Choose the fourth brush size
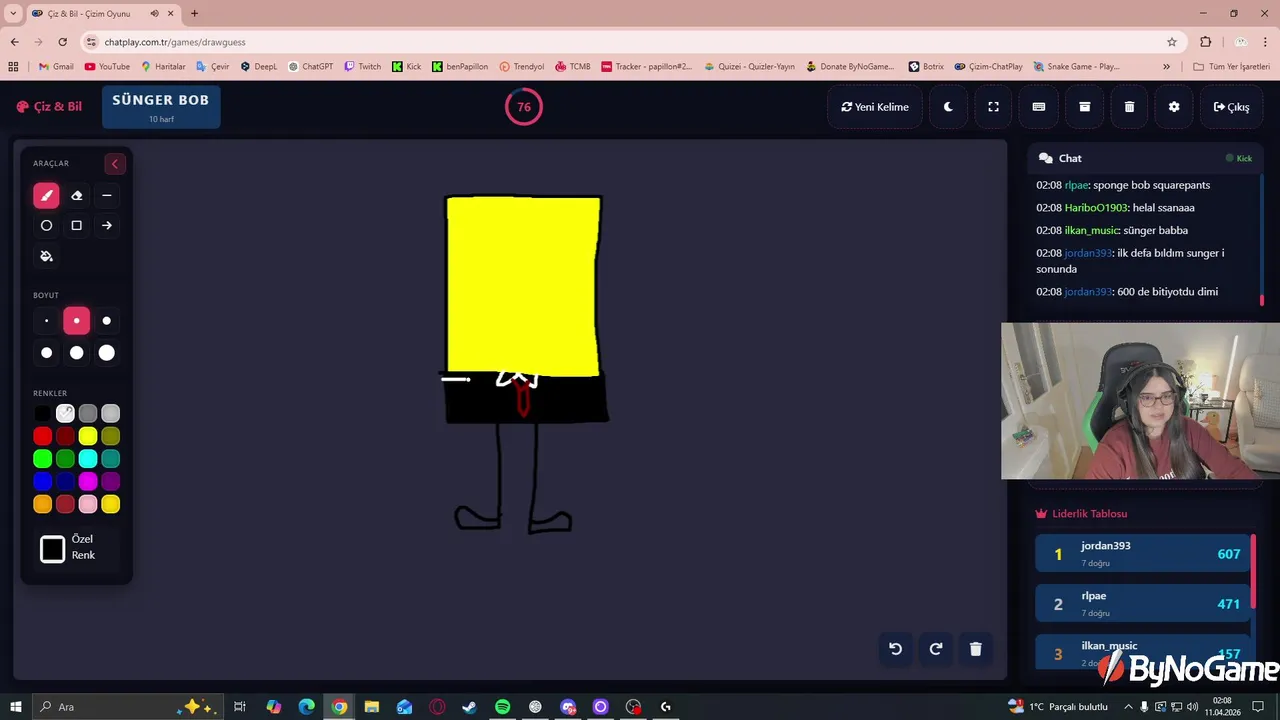The image size is (1280, 720). (46, 353)
